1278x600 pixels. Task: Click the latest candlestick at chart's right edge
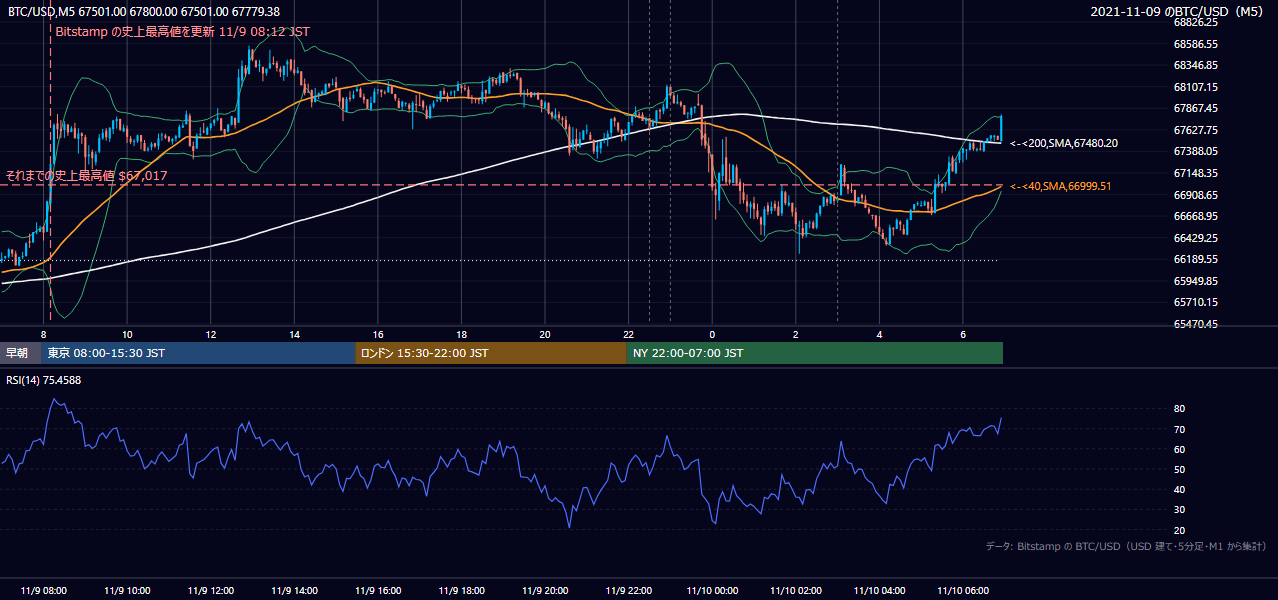coord(1000,127)
